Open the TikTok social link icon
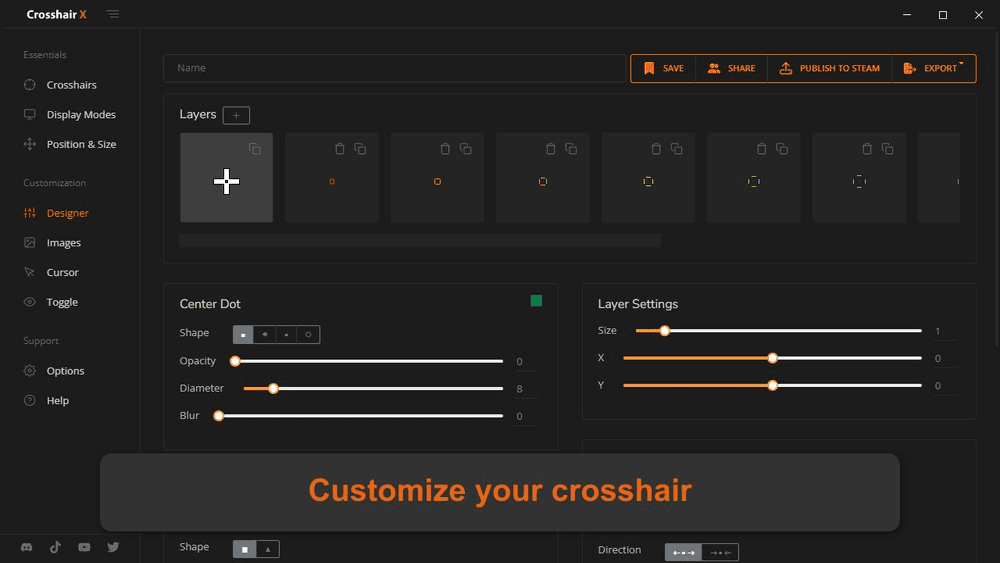1000x563 pixels. tap(56, 547)
